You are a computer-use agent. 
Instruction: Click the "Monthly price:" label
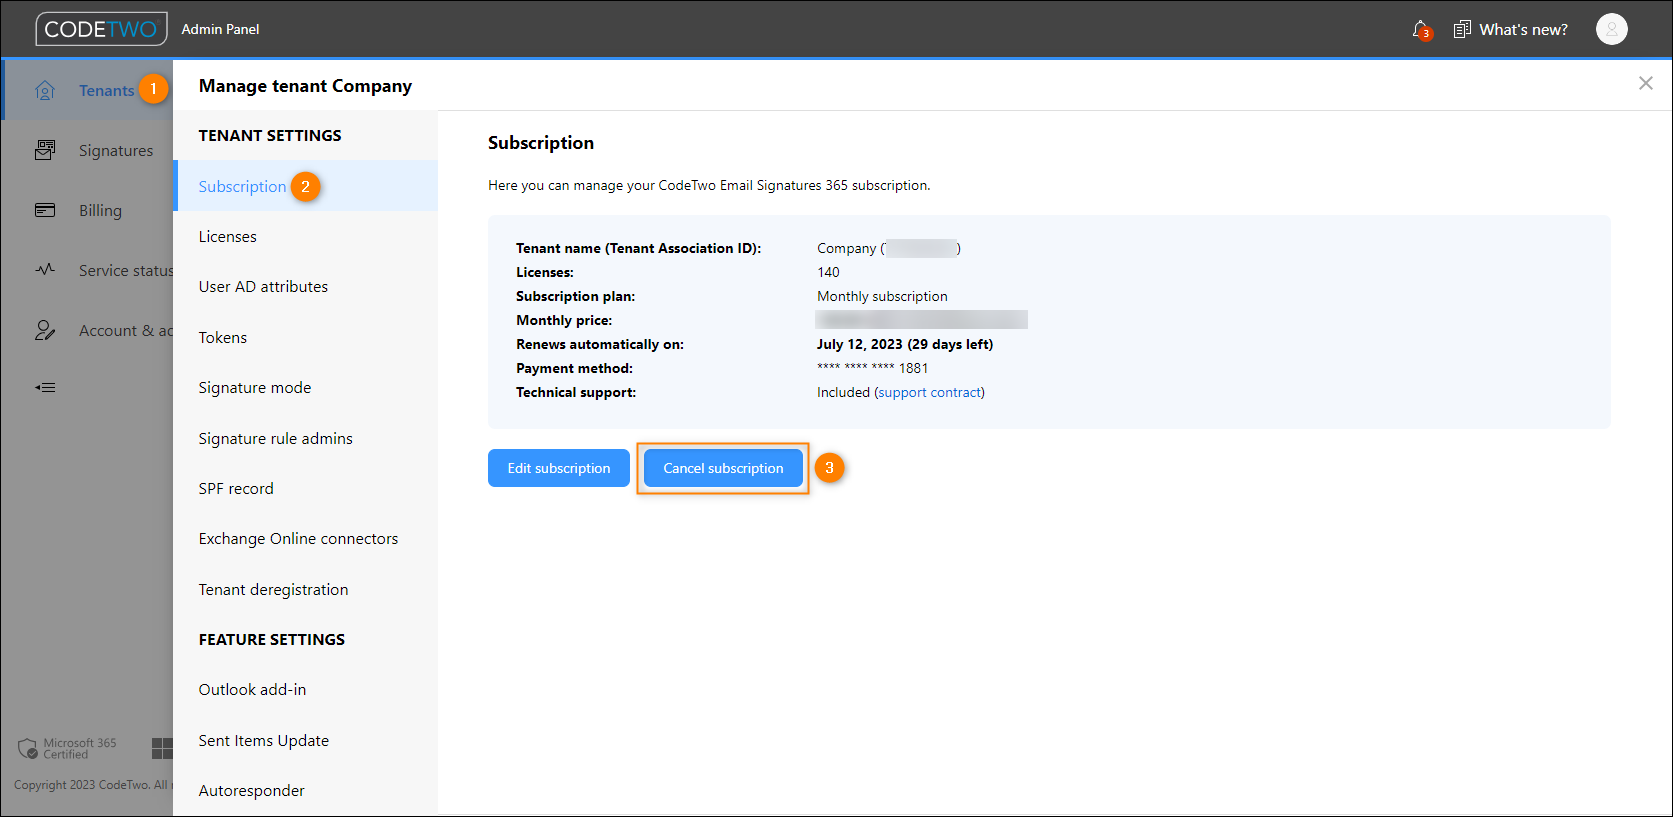pyautogui.click(x=564, y=320)
